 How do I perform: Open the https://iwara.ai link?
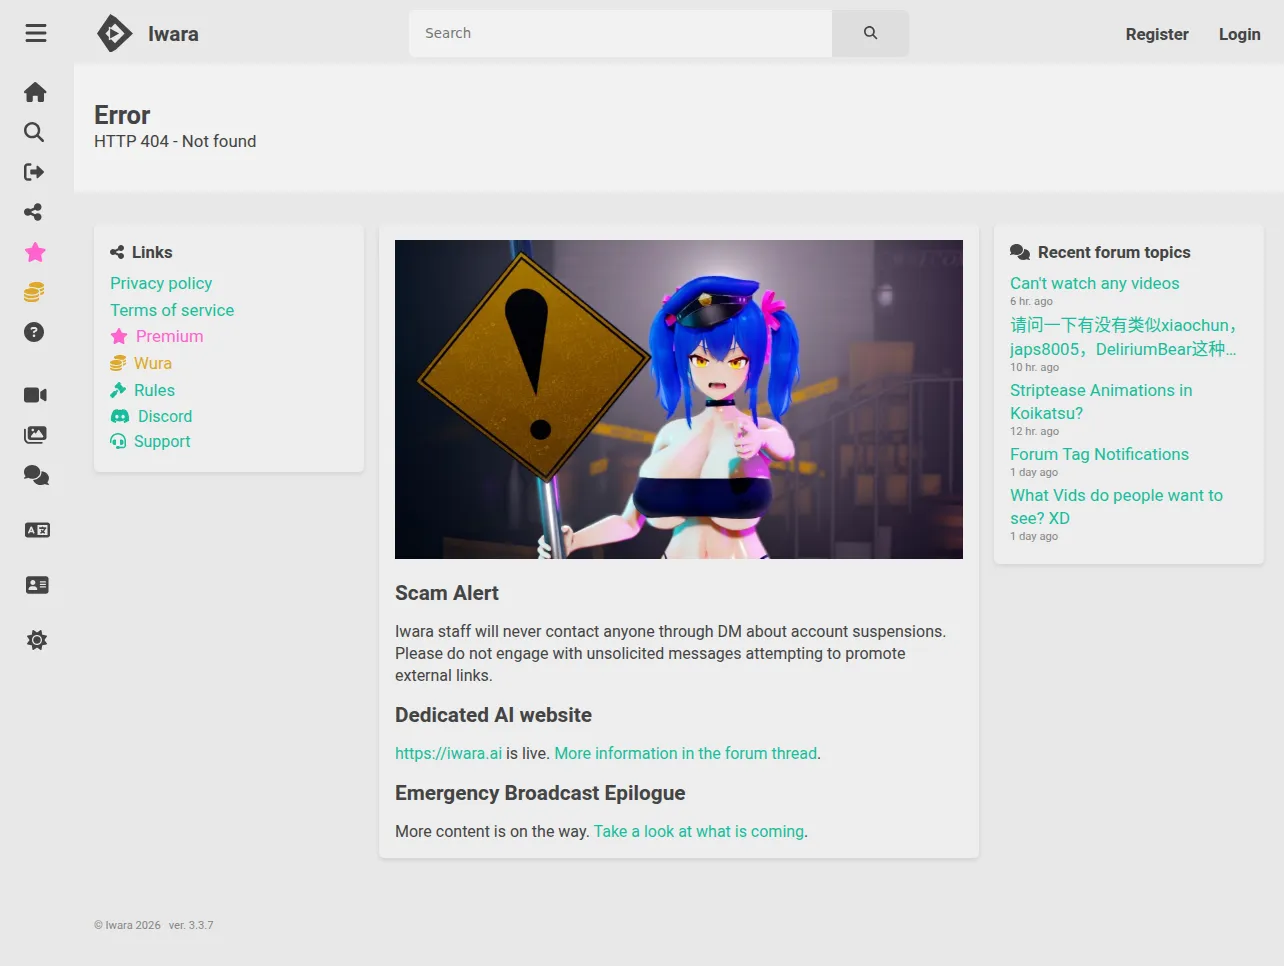(x=448, y=753)
